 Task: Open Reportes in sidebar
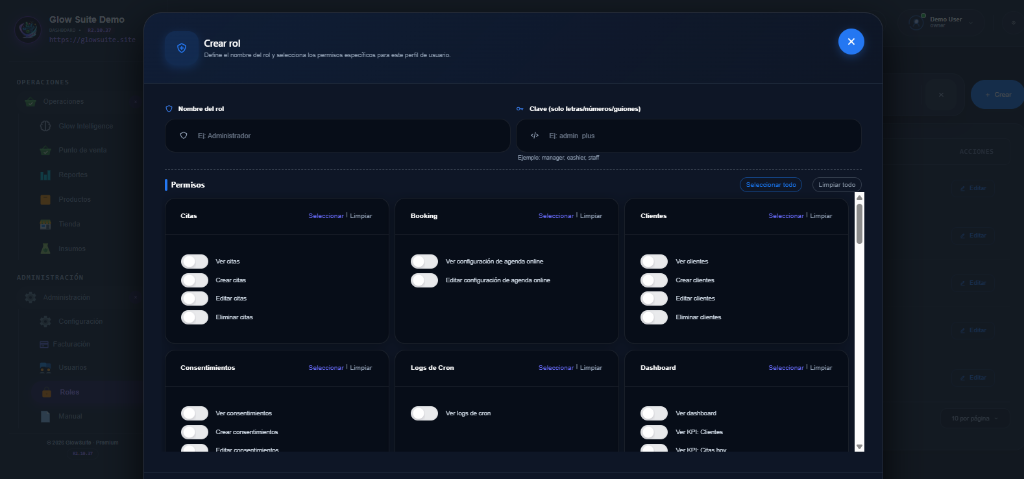(73, 175)
